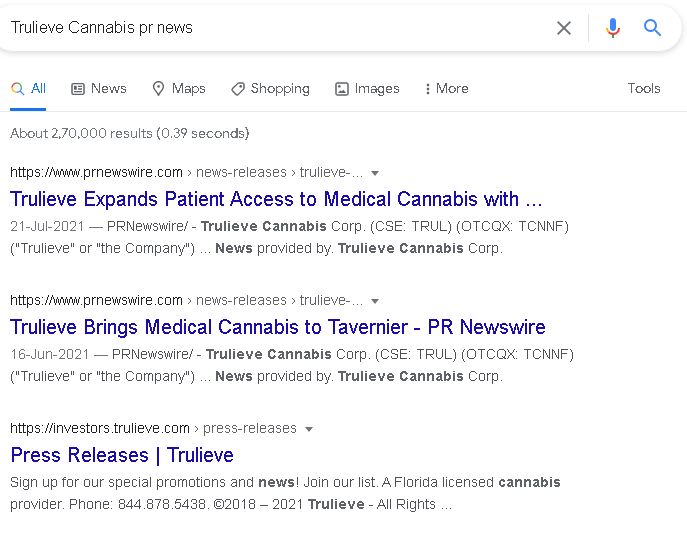
Task: Click the first prnewswire.com URL breadcrumb
Action: [x=97, y=172]
